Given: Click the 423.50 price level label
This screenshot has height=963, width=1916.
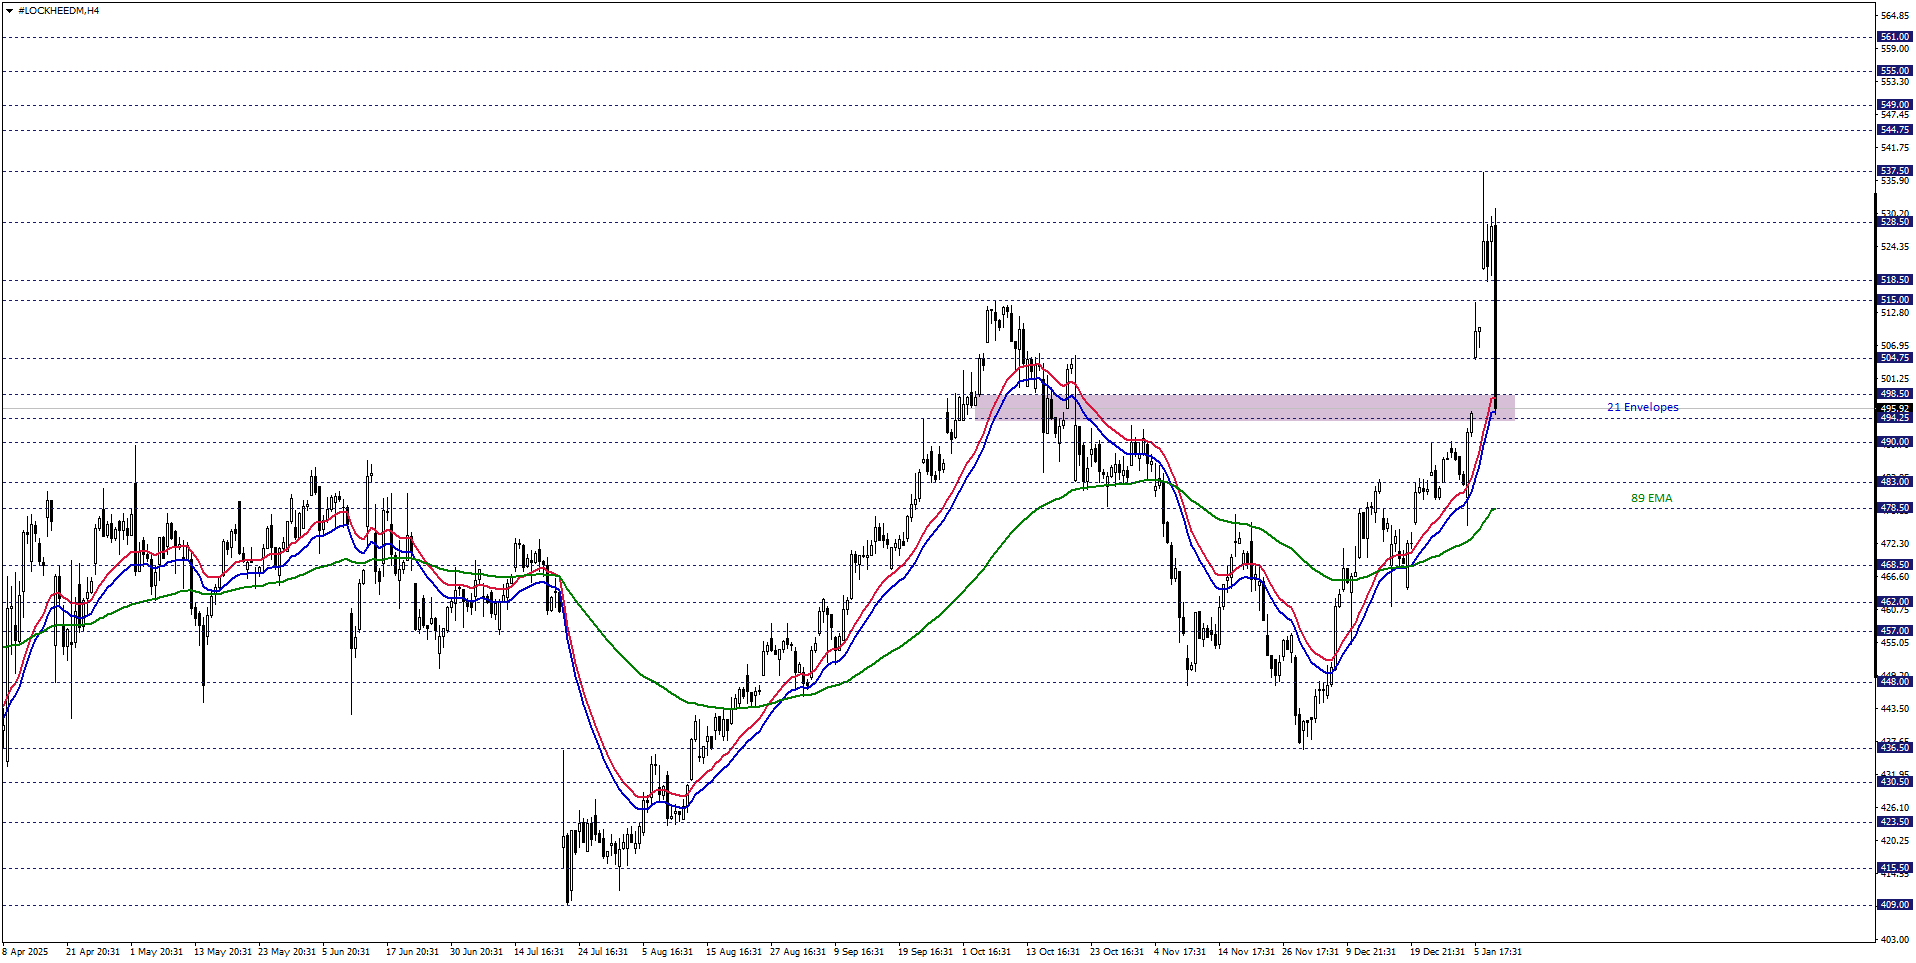Looking at the screenshot, I should (1894, 822).
